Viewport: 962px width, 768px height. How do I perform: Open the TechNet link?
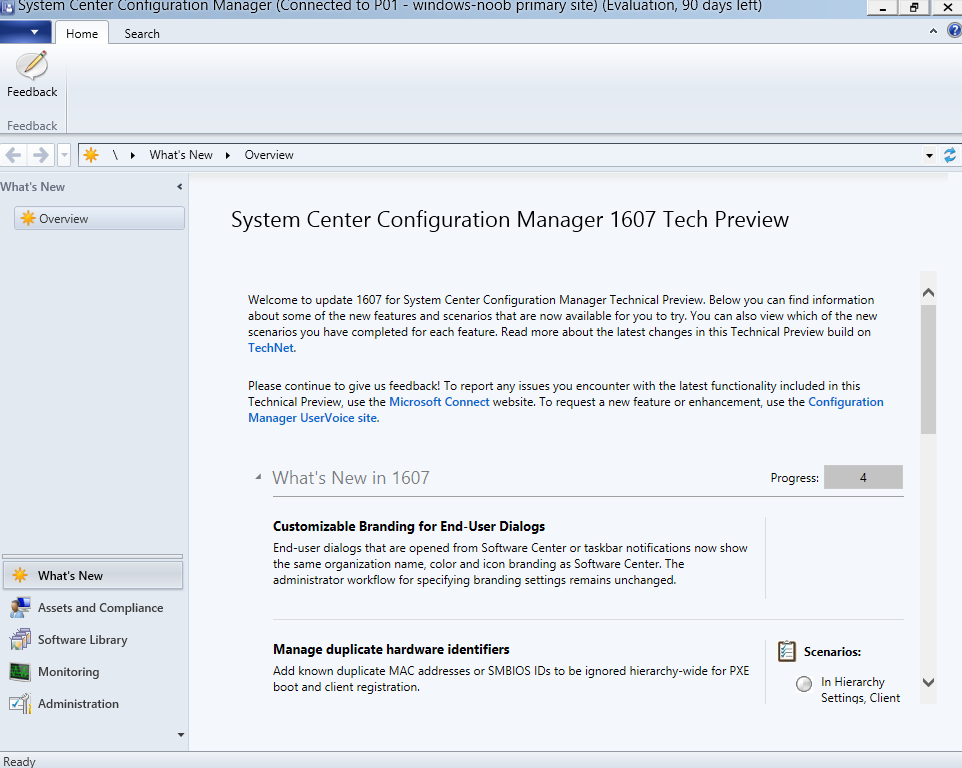[x=271, y=348]
